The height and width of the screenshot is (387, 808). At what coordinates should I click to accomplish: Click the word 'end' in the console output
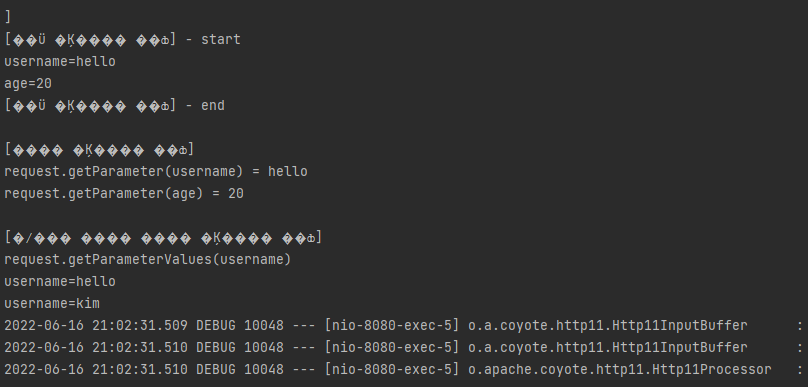coord(213,106)
